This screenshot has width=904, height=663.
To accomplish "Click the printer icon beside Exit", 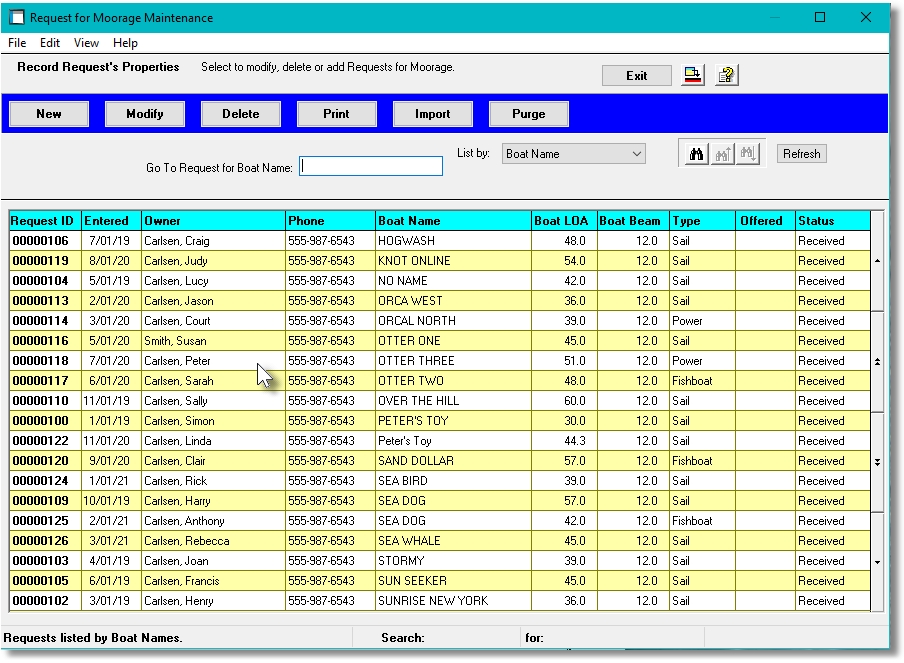I will pos(694,74).
